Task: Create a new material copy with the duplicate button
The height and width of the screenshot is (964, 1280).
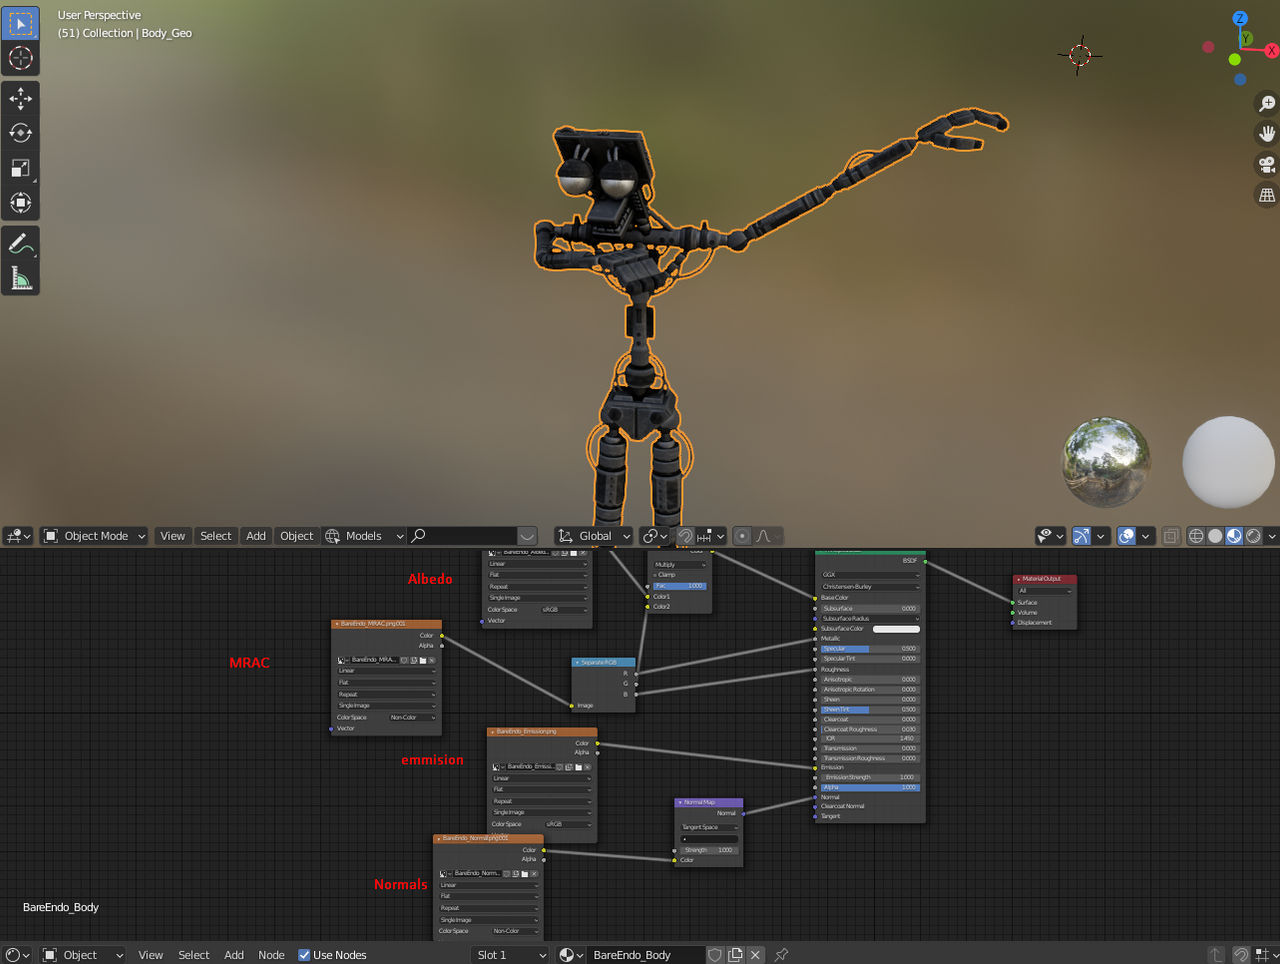Action: (735, 955)
